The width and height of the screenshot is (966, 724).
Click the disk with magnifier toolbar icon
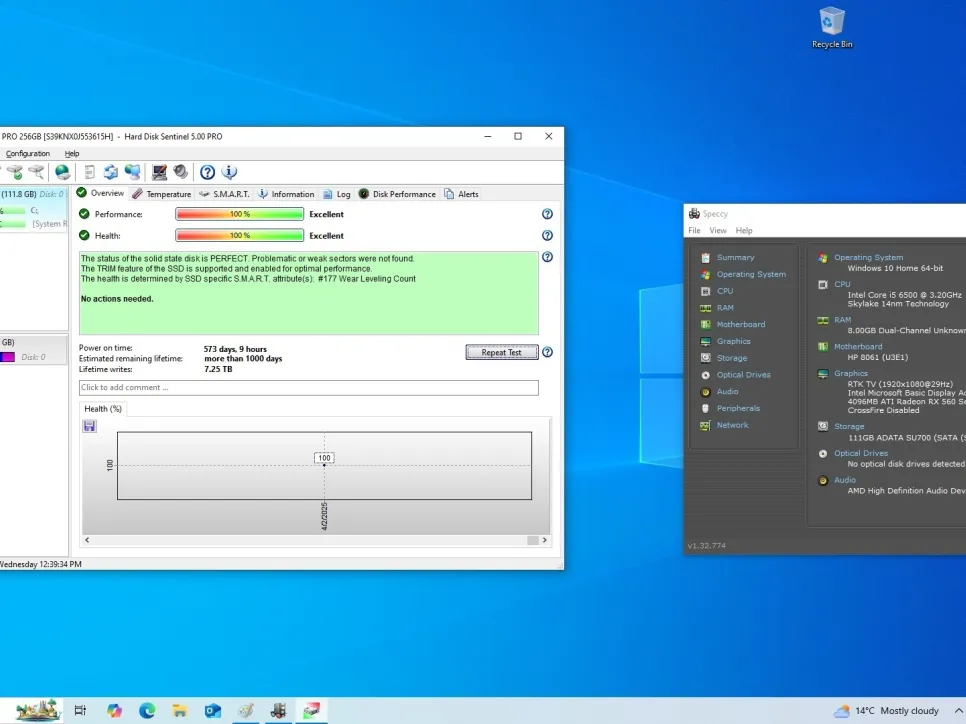(36, 172)
